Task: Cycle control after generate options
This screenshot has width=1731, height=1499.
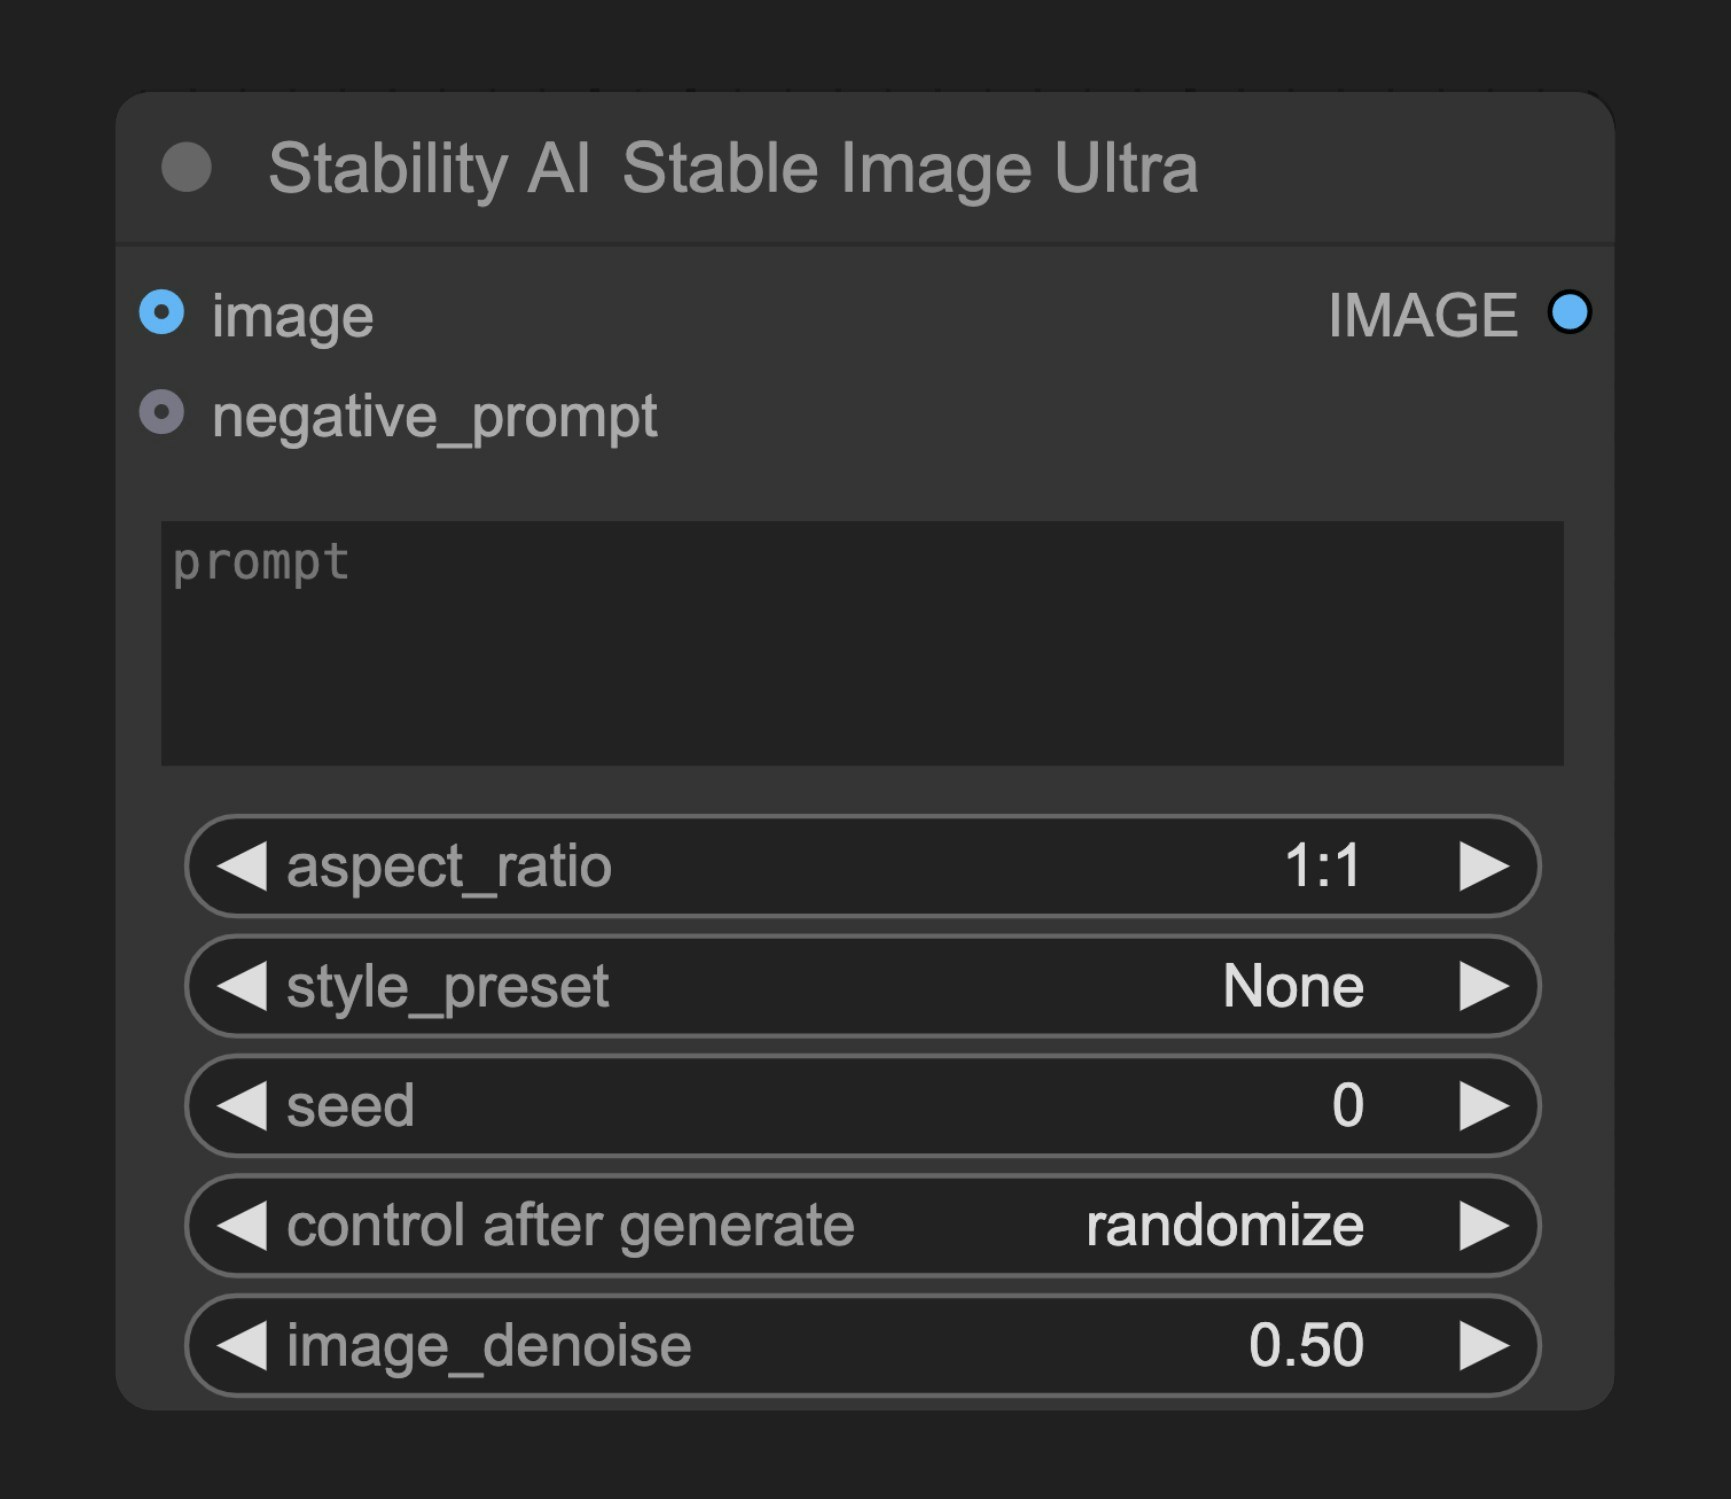Action: (1224, 1225)
